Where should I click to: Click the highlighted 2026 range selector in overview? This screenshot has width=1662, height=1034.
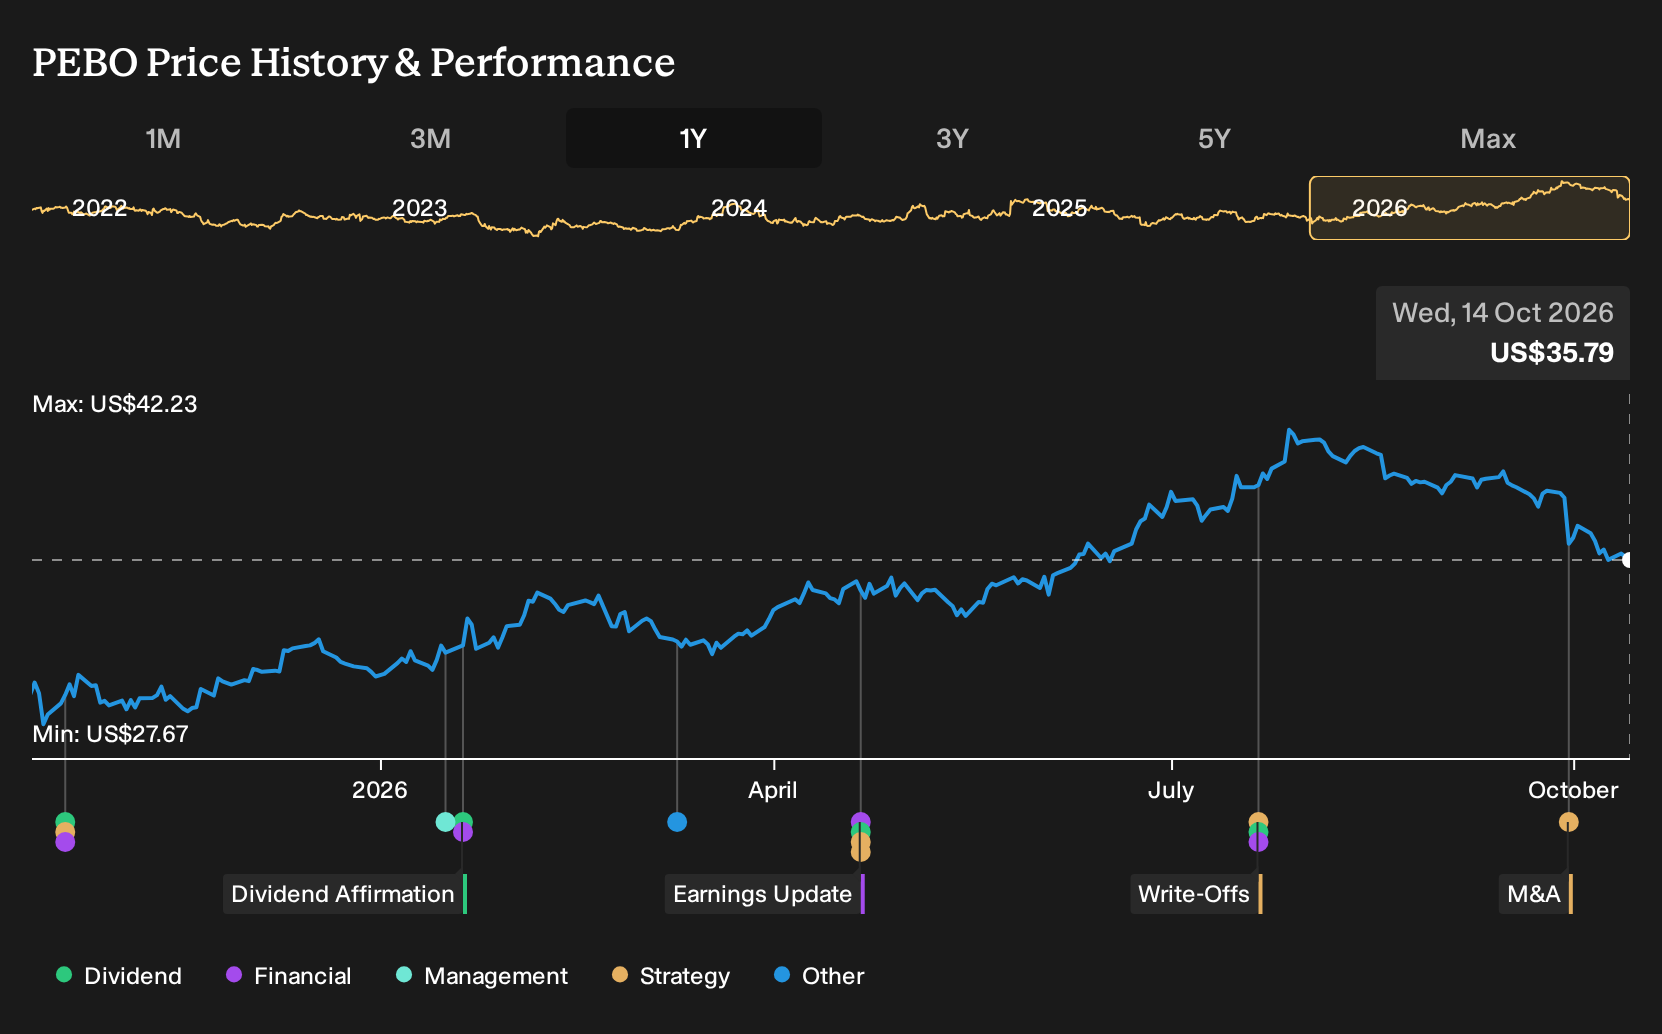pos(1469,208)
